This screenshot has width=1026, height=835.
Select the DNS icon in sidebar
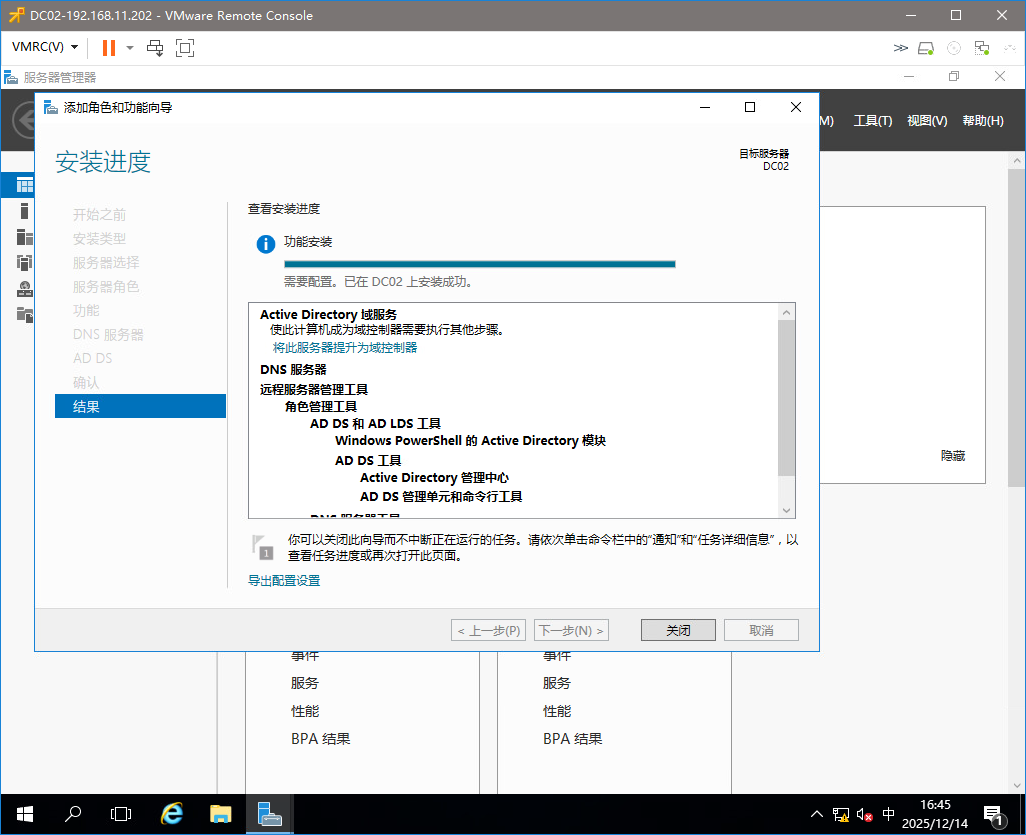point(25,289)
